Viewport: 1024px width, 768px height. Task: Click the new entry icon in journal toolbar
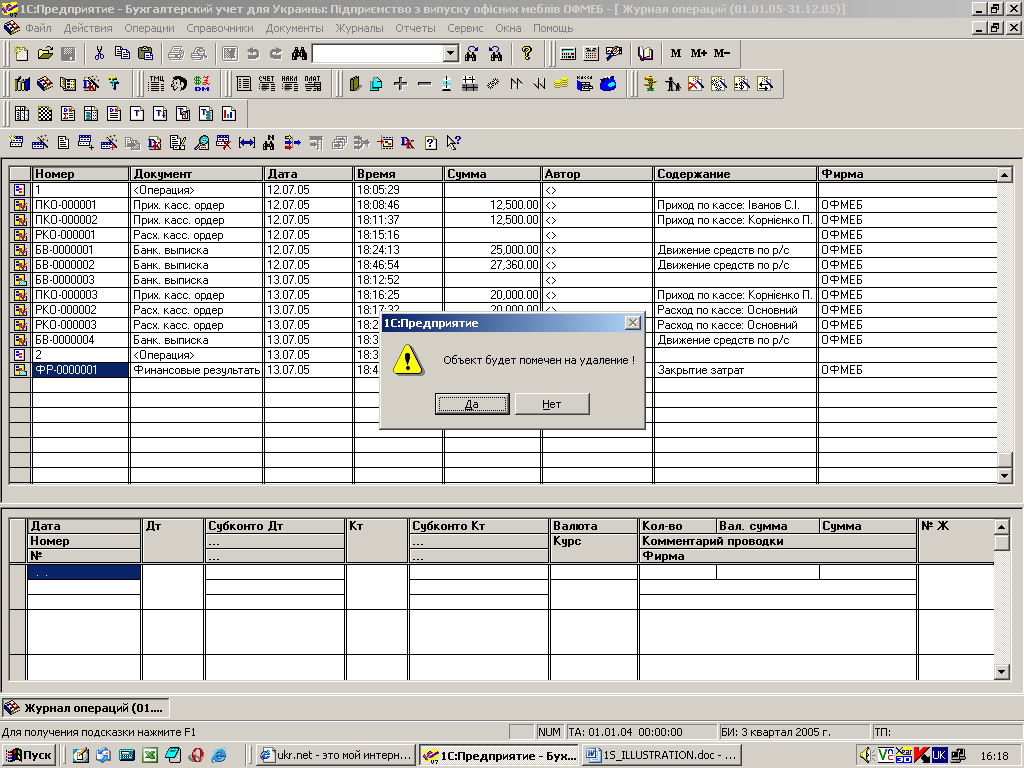(17, 142)
